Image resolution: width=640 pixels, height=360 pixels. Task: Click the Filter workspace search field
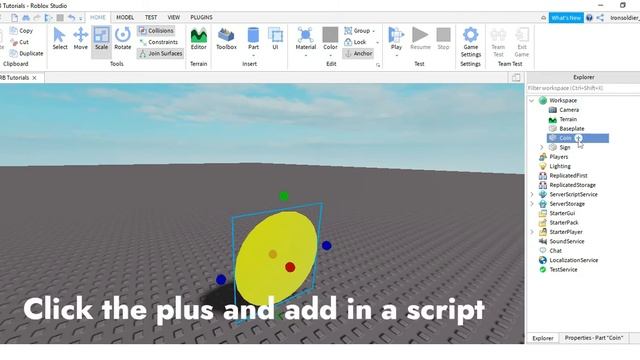pyautogui.click(x=583, y=88)
